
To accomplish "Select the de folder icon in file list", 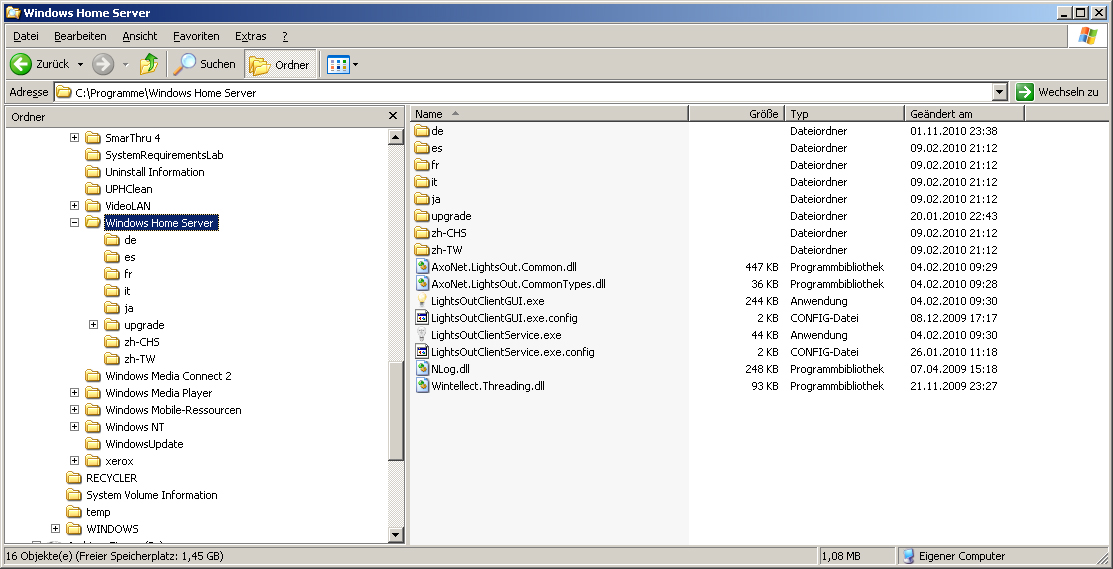I will [422, 131].
